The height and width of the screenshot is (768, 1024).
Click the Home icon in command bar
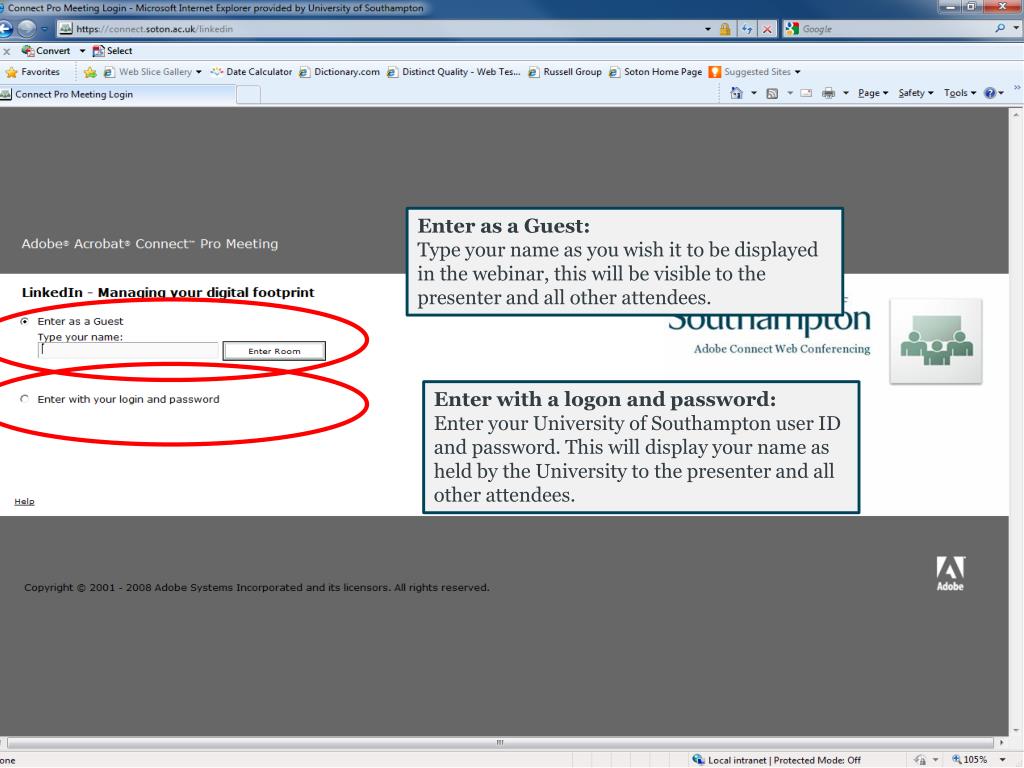[x=736, y=93]
